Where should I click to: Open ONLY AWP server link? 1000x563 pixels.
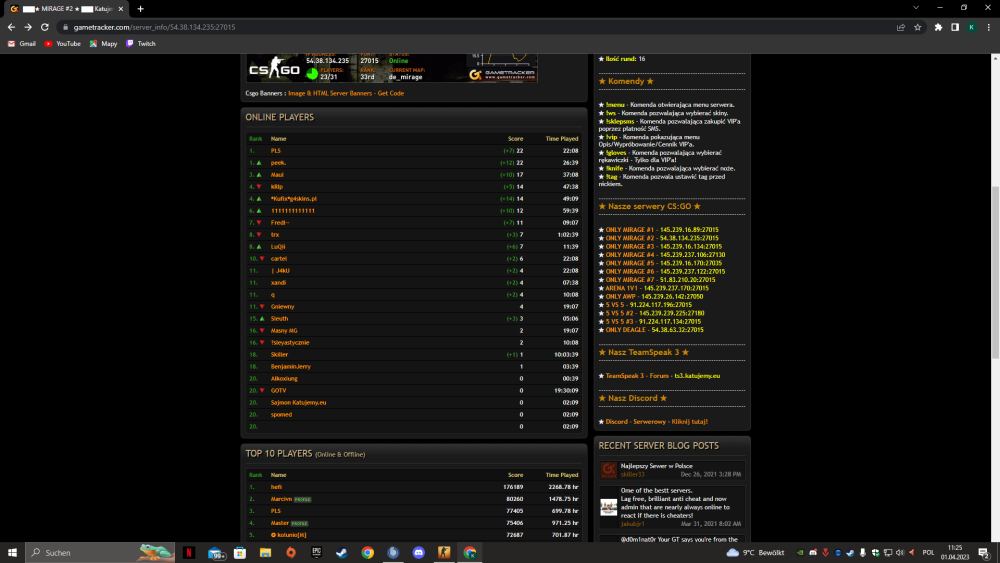click(654, 296)
